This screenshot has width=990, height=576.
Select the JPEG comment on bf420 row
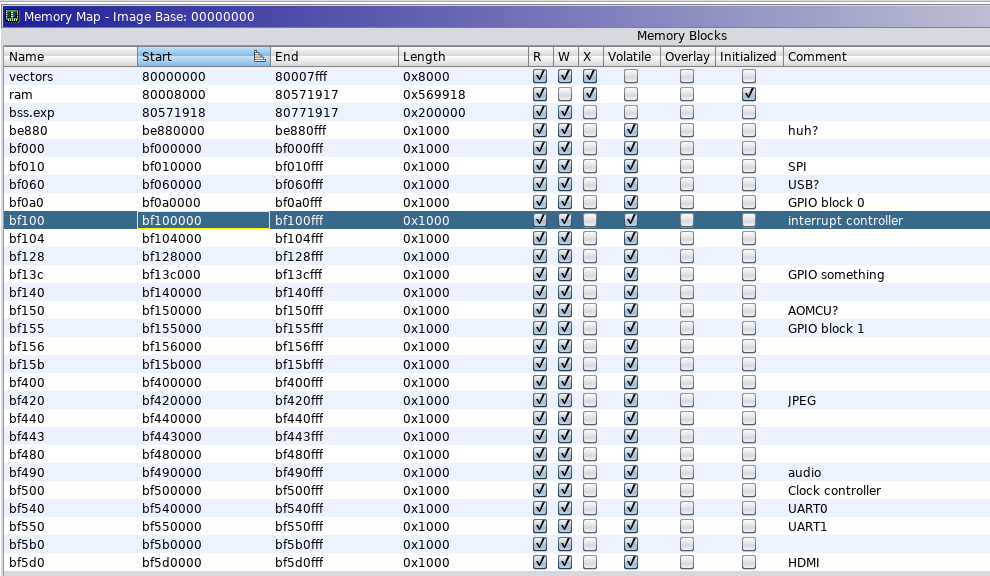(802, 400)
